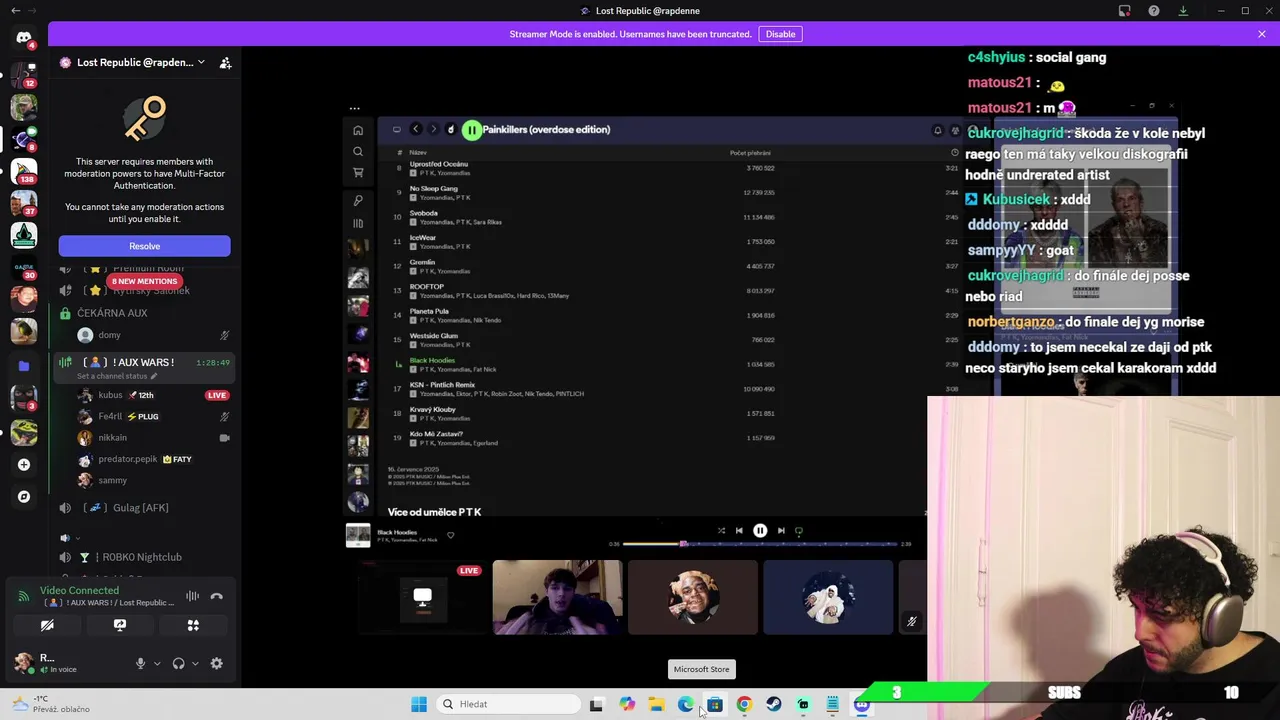Open File Explorer from the taskbar
Image resolution: width=1280 pixels, height=720 pixels.
656,704
